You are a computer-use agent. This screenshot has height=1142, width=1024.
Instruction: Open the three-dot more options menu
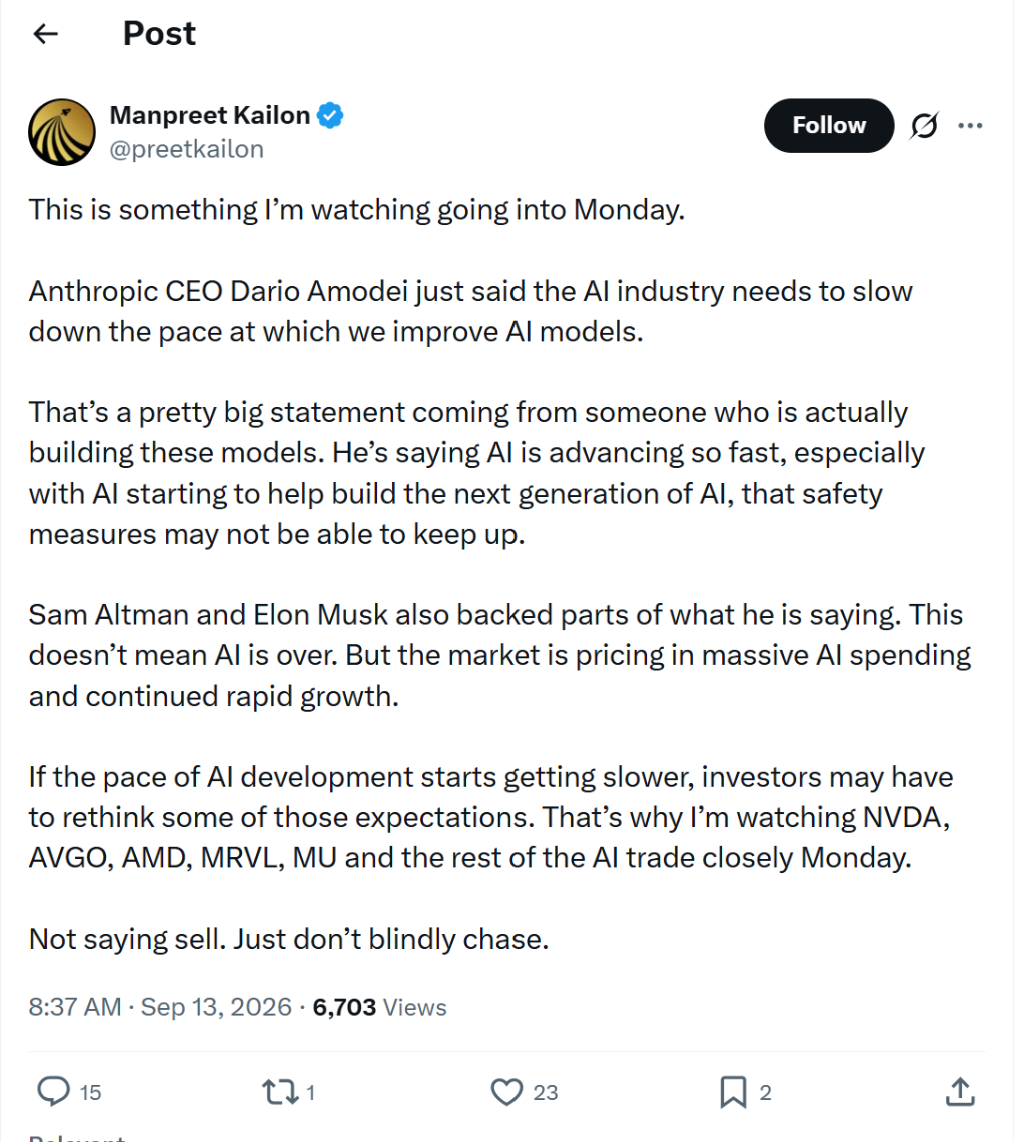[970, 125]
